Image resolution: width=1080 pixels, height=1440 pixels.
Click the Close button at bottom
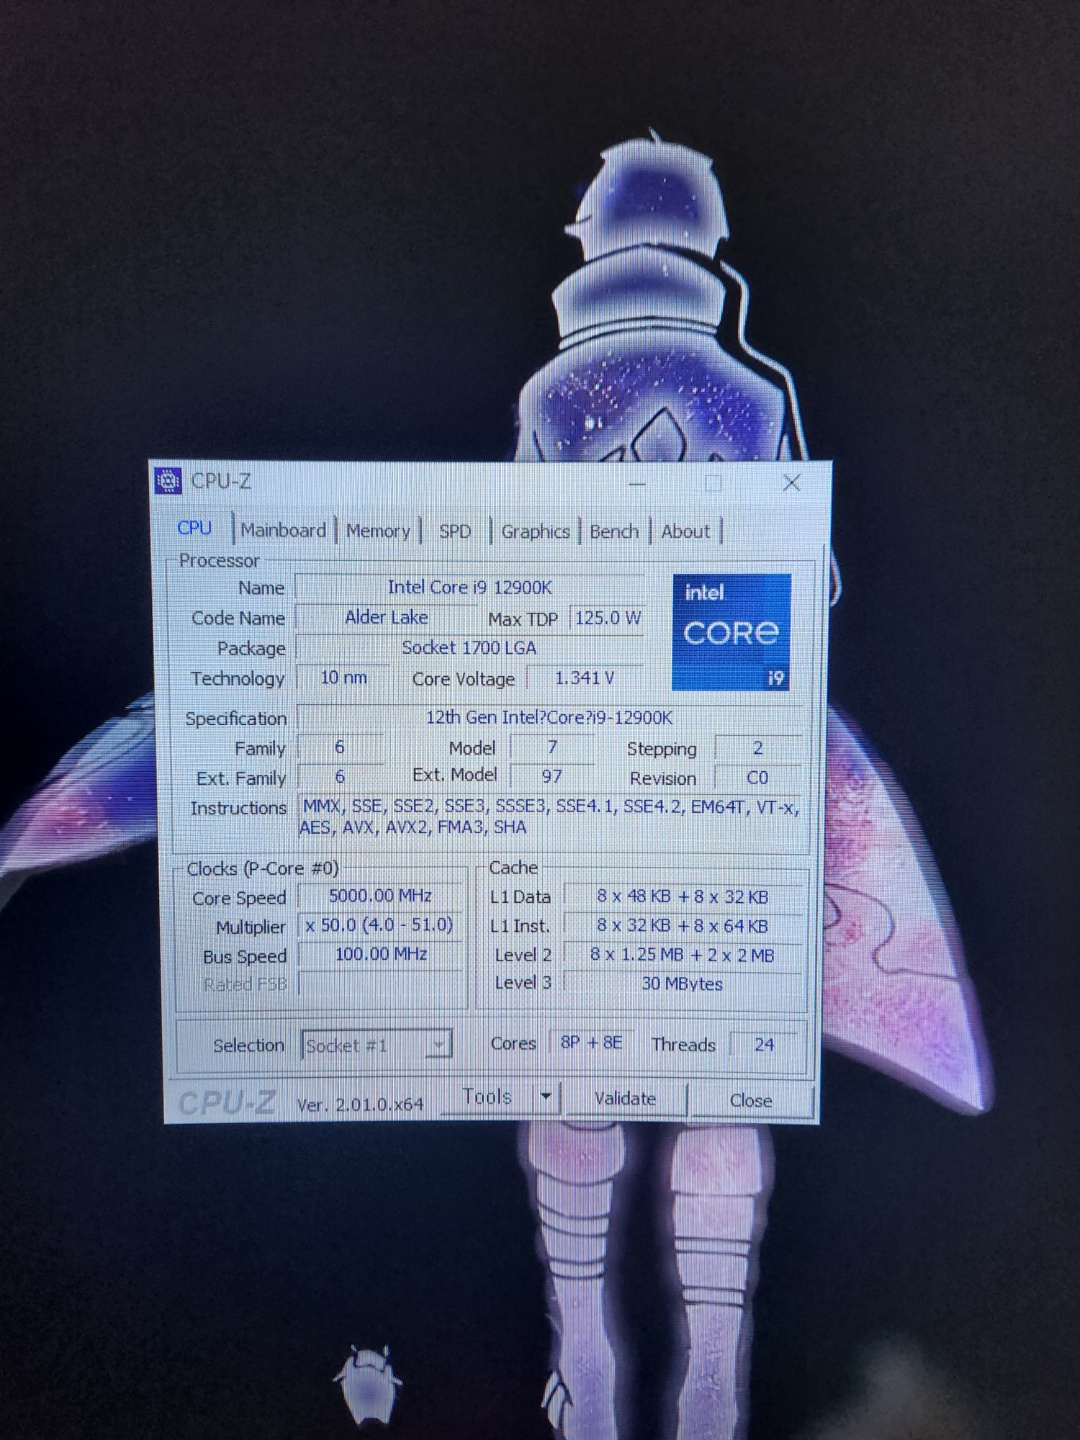point(751,1100)
